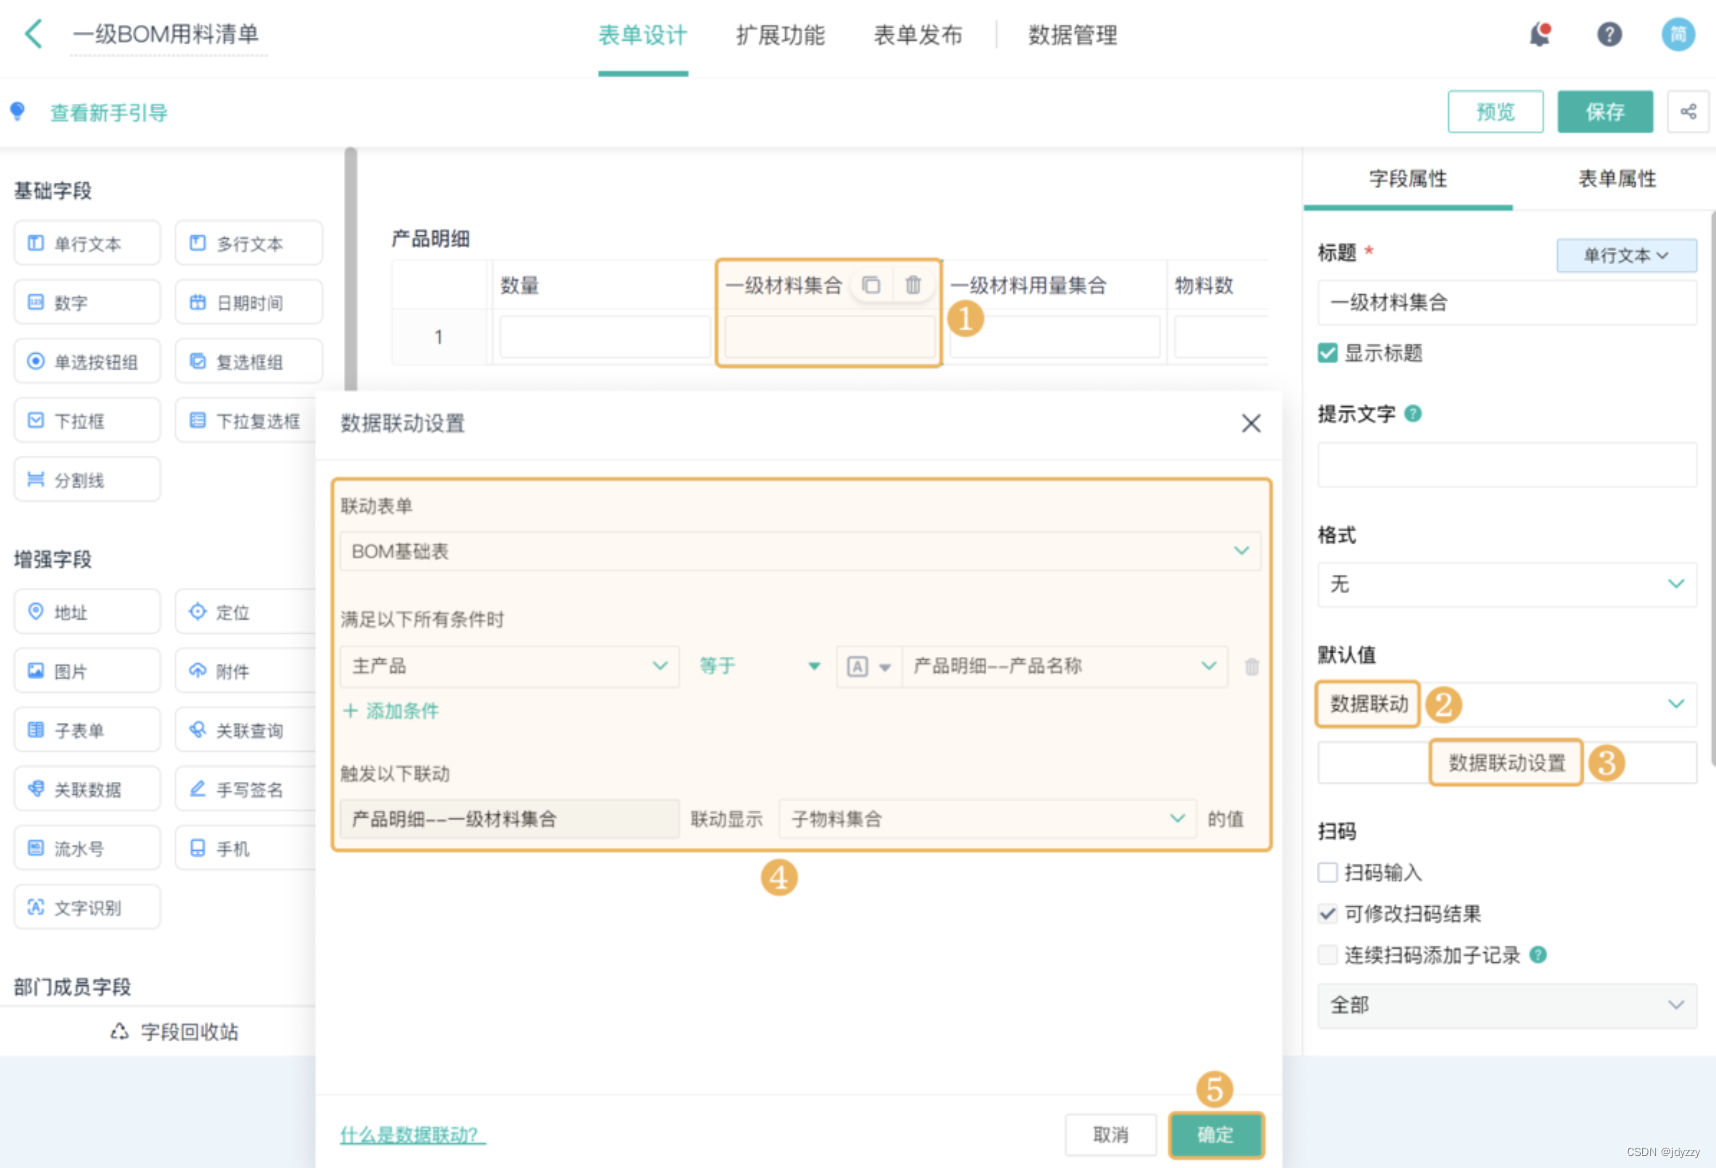
Task: Click the 预览 button
Action: pos(1495,112)
